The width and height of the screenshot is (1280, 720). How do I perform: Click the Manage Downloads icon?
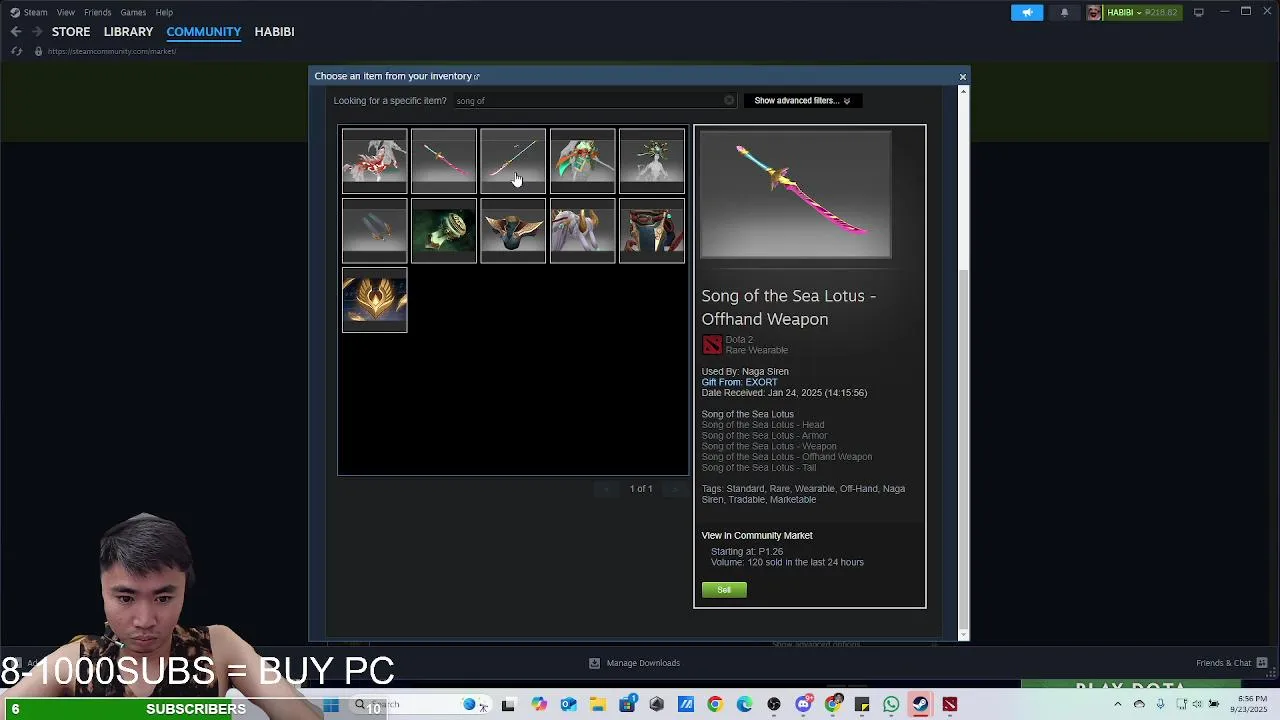pyautogui.click(x=594, y=663)
